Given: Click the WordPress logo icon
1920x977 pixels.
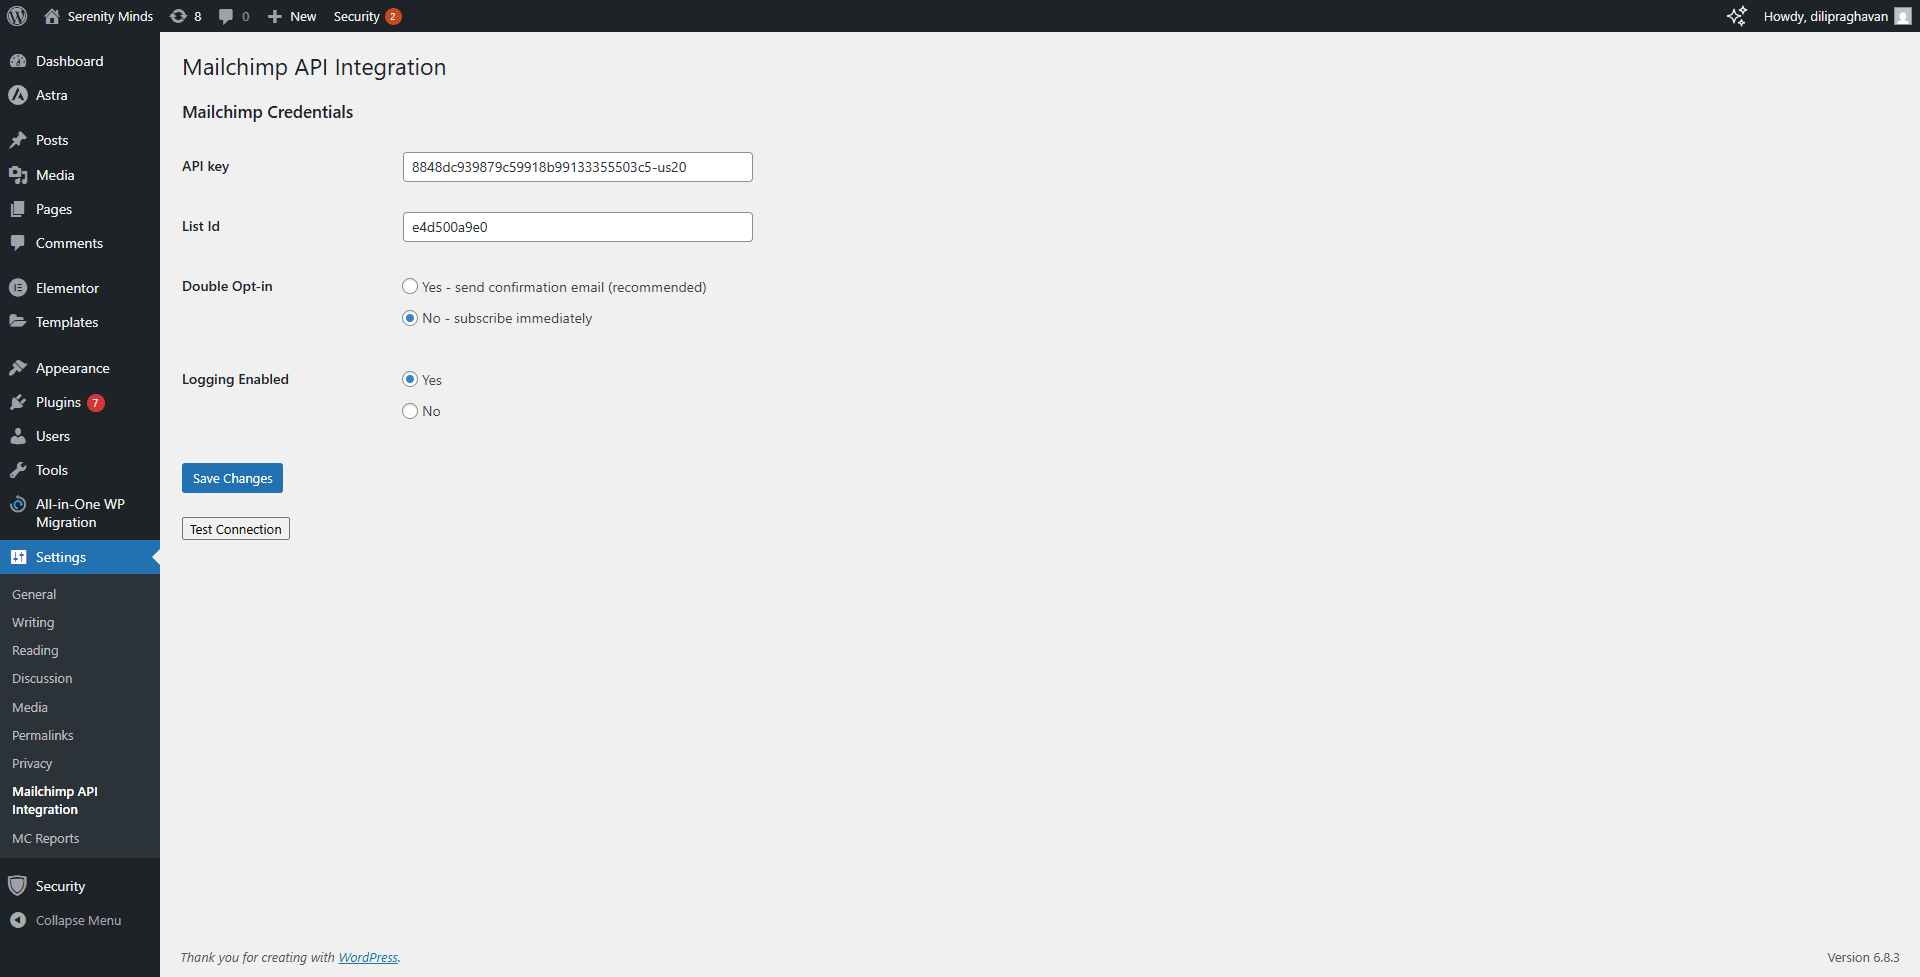Looking at the screenshot, I should click(x=17, y=16).
